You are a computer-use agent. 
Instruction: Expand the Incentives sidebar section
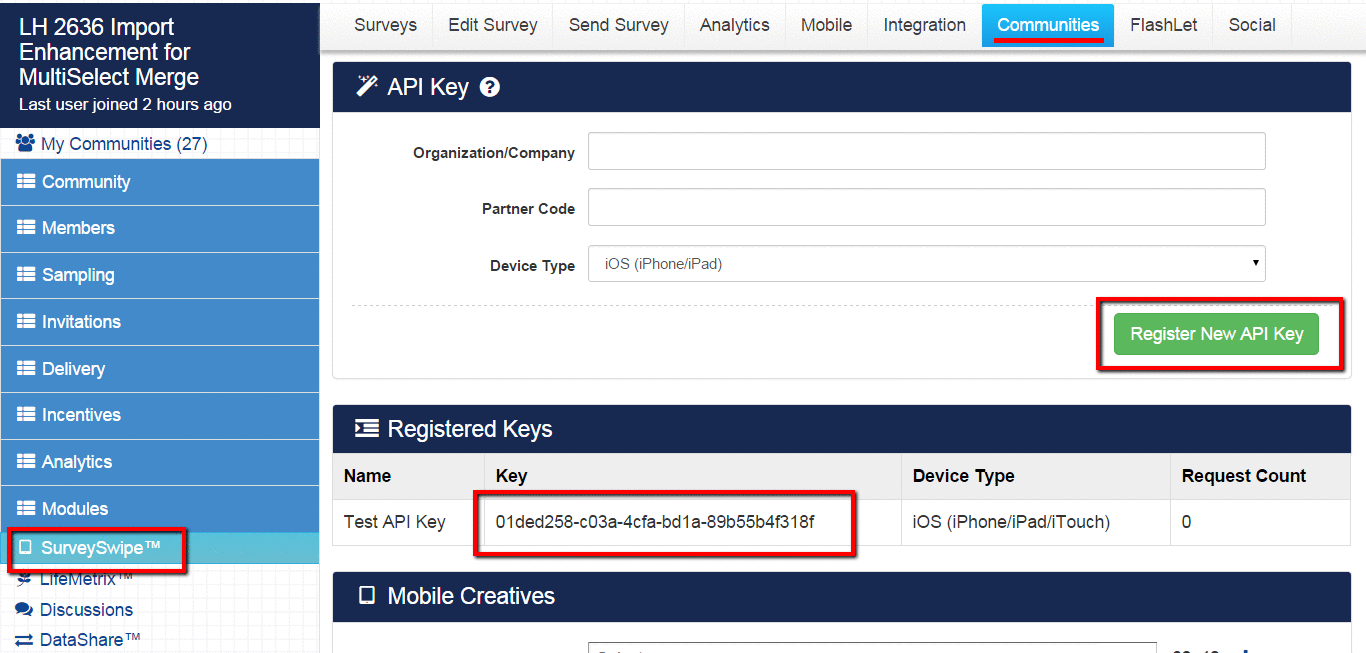[80, 415]
